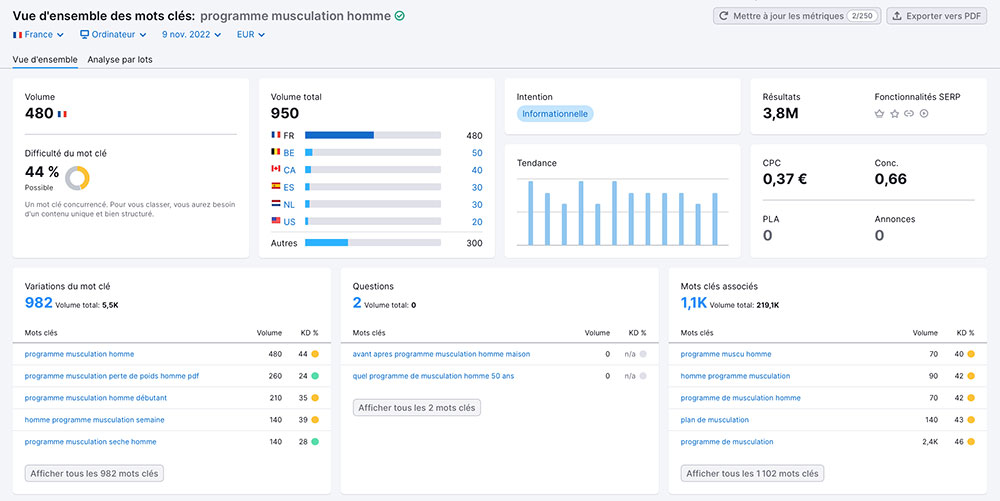This screenshot has height=501, width=1000.
Task: Click Mettre à jour les métriques button
Action: tap(797, 16)
